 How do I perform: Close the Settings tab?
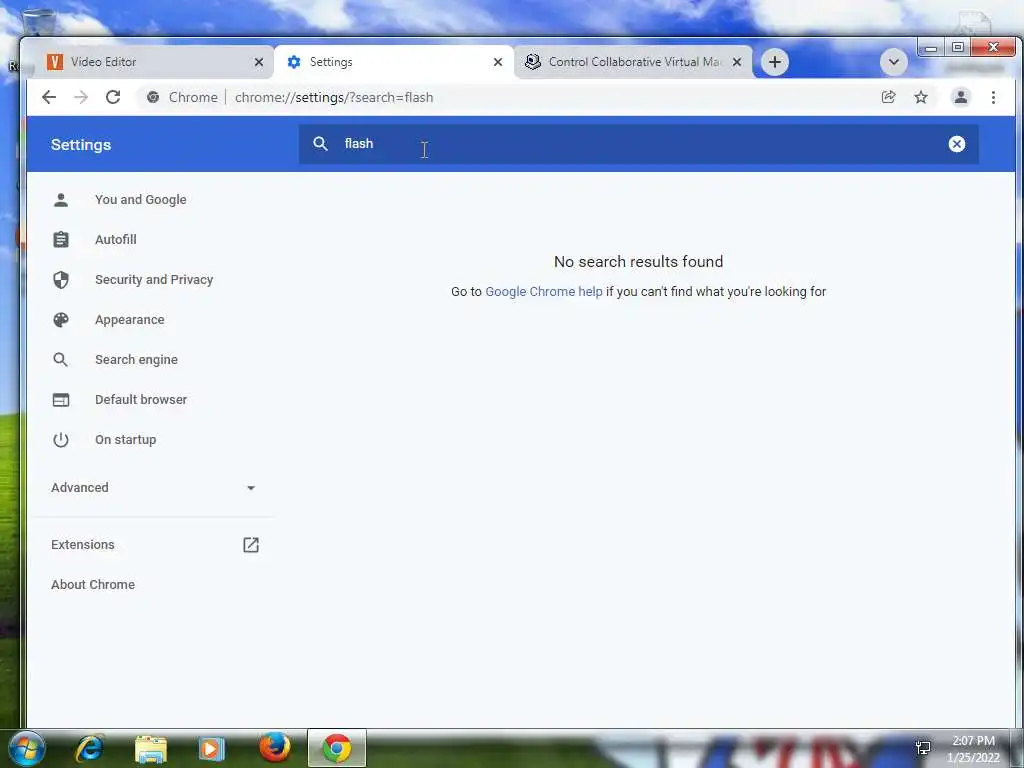[x=498, y=62]
